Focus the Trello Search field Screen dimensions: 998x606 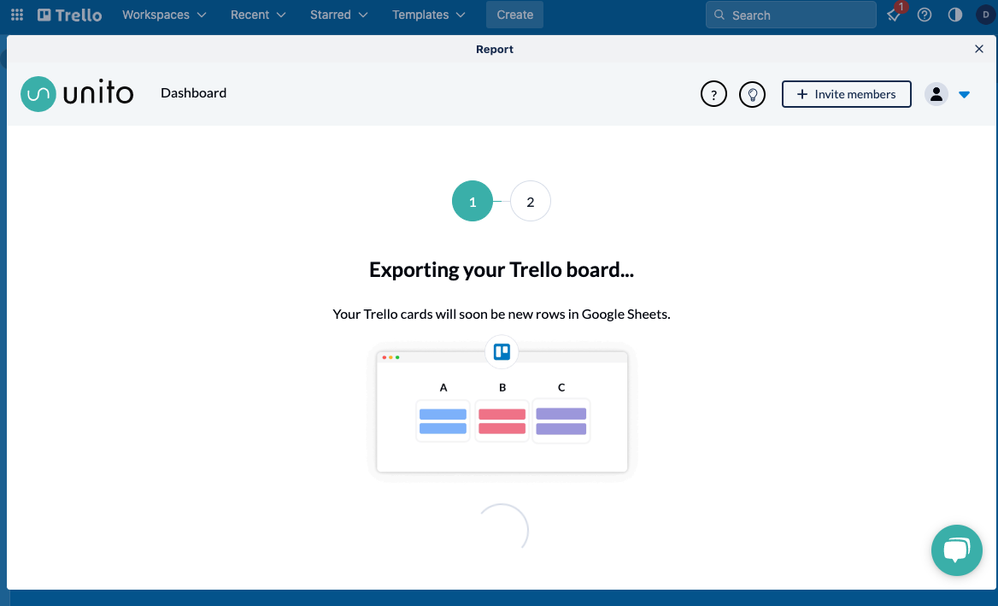pyautogui.click(x=791, y=15)
